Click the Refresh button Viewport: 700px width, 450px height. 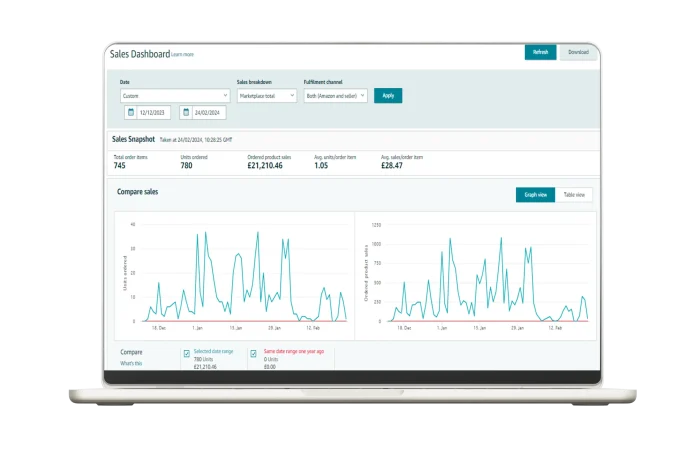[540, 52]
